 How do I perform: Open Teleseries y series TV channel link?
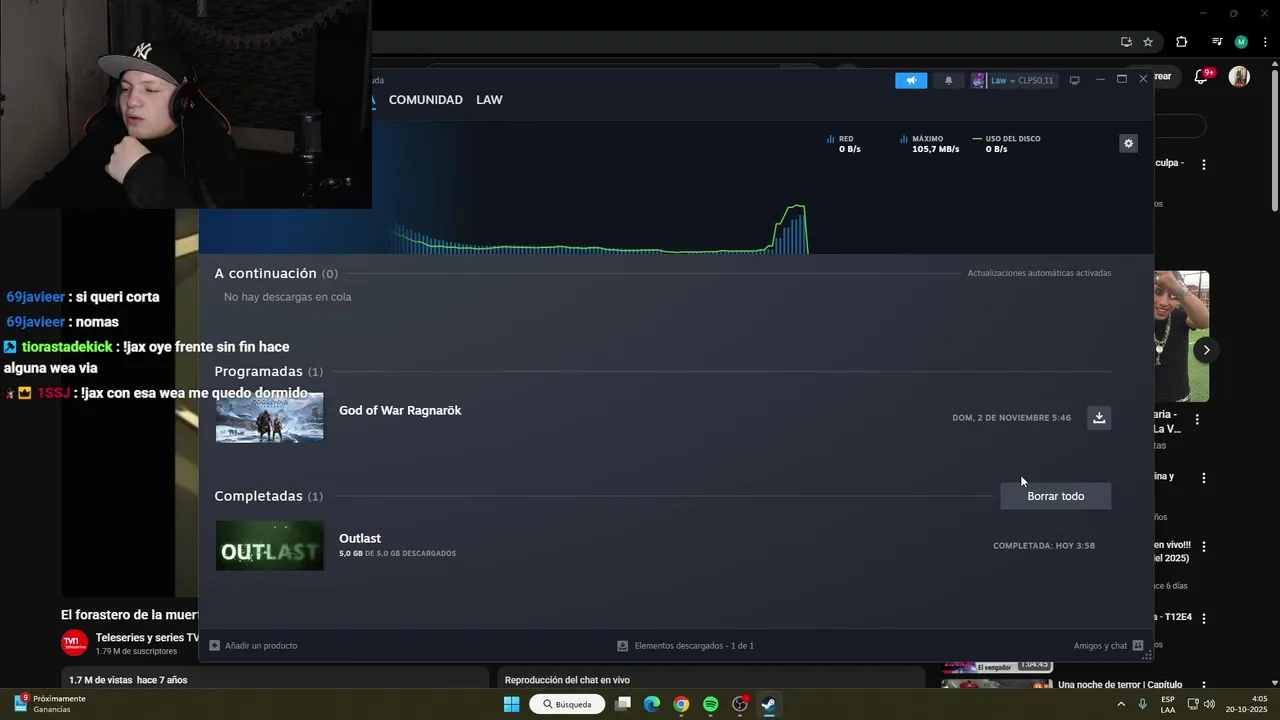(x=147, y=638)
